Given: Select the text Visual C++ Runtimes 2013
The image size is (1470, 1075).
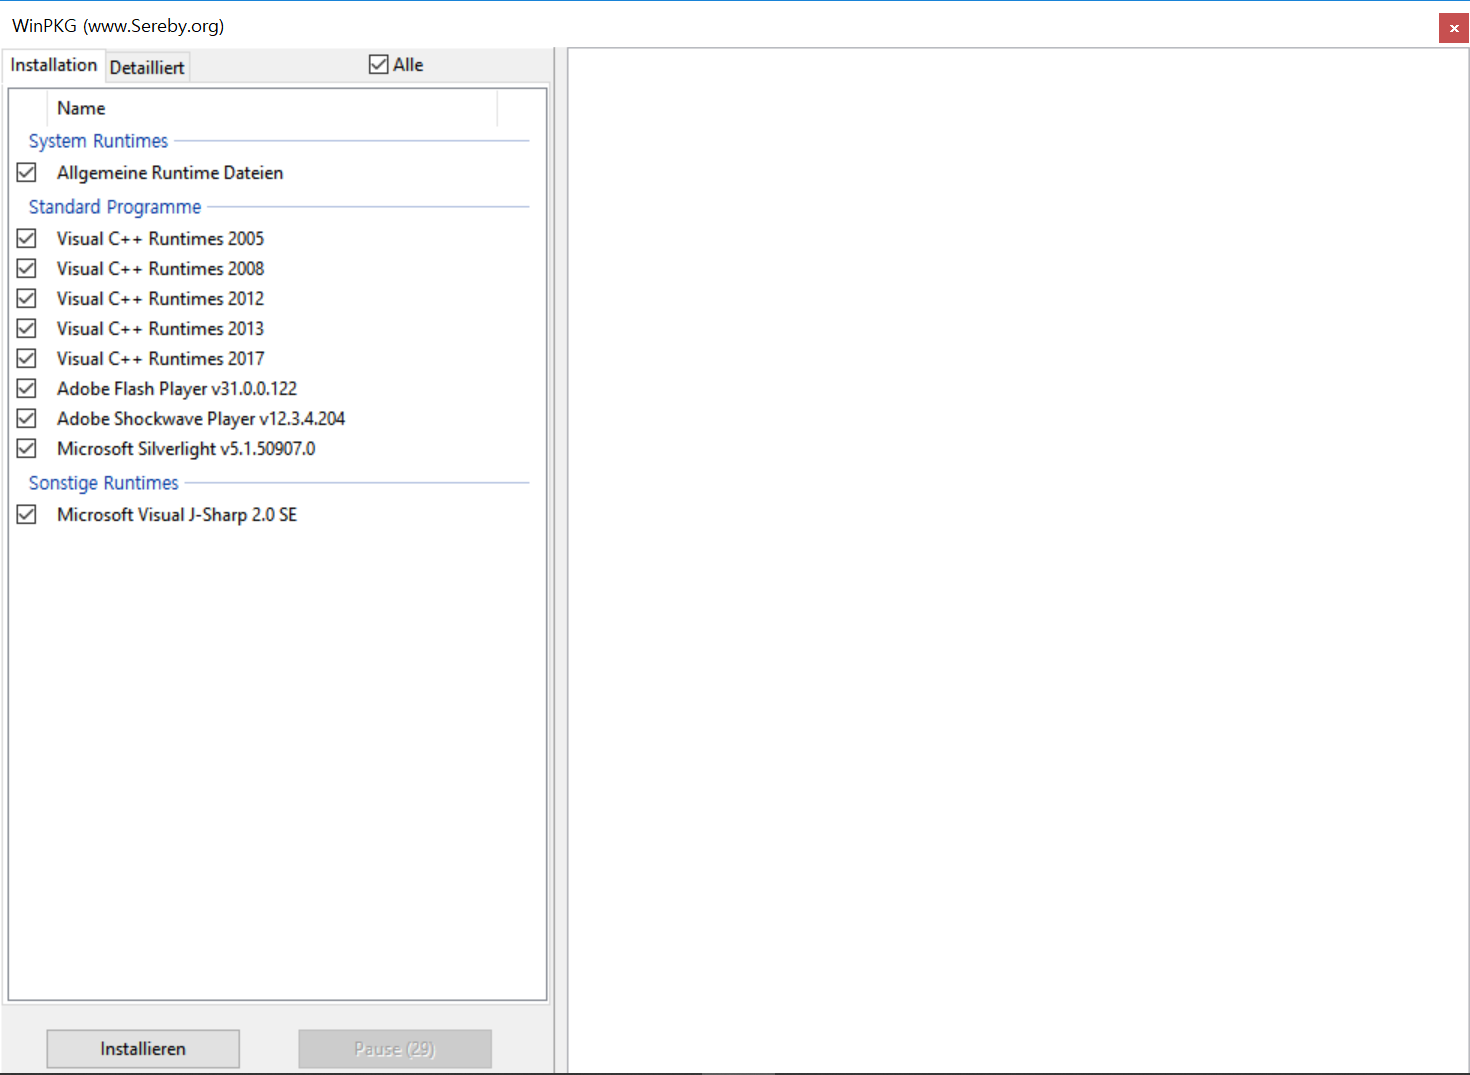Looking at the screenshot, I should tap(161, 329).
